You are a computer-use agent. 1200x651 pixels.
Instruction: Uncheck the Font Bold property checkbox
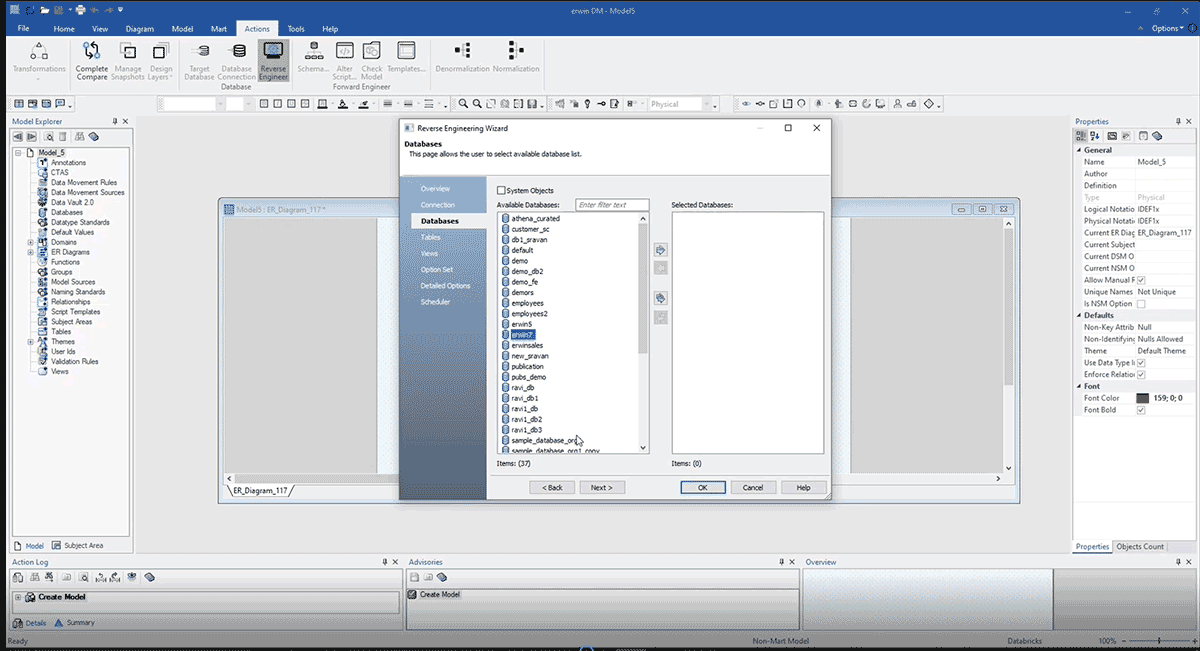pyautogui.click(x=1141, y=410)
